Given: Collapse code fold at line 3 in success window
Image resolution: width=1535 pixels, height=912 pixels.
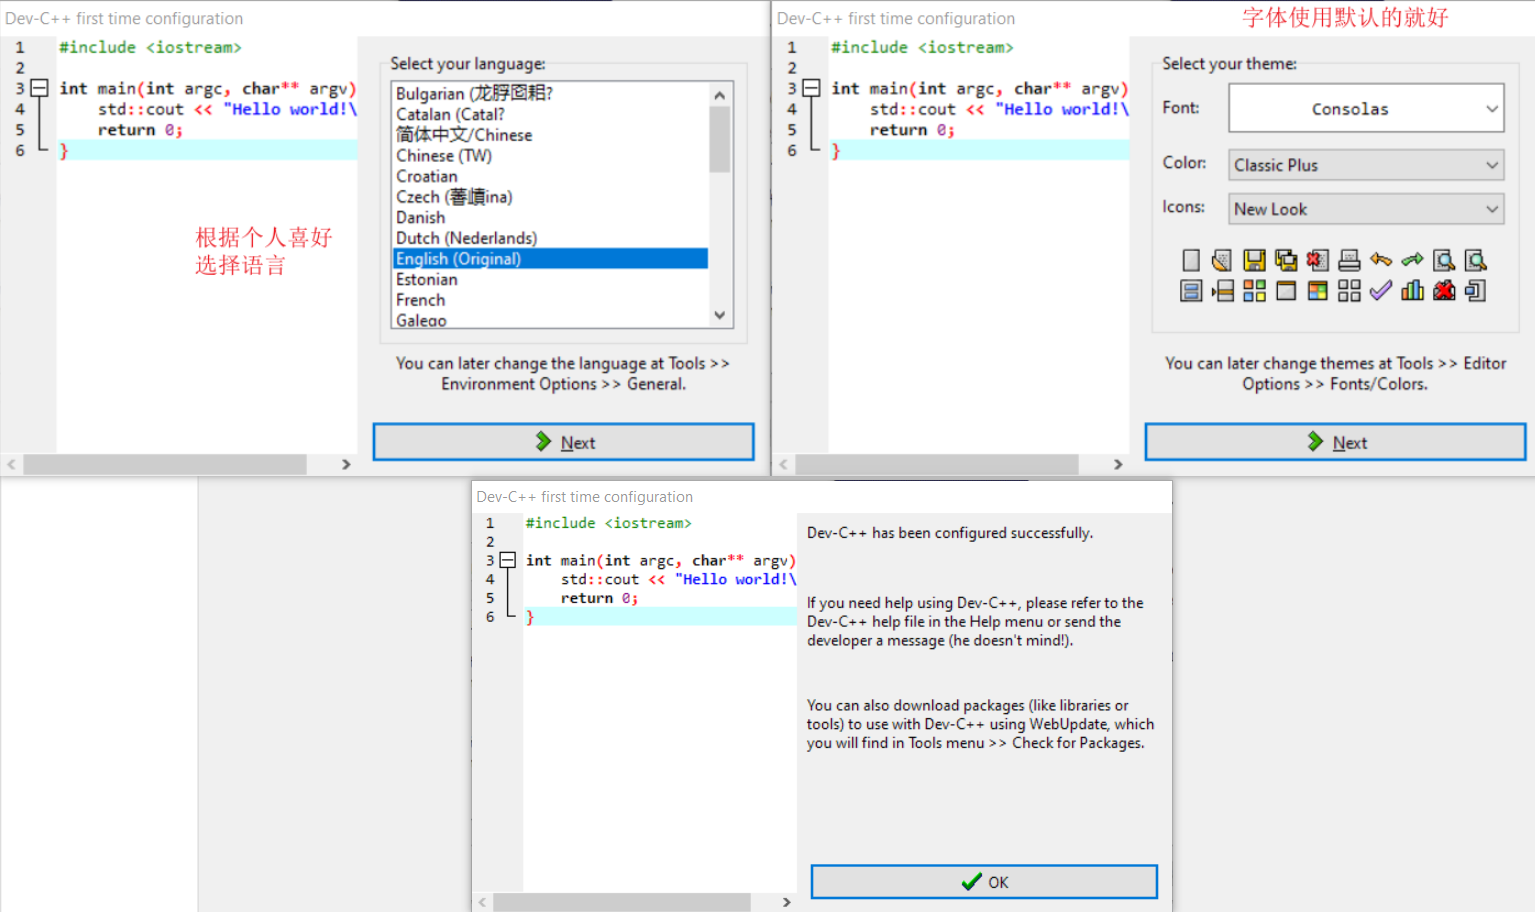Looking at the screenshot, I should click(507, 560).
